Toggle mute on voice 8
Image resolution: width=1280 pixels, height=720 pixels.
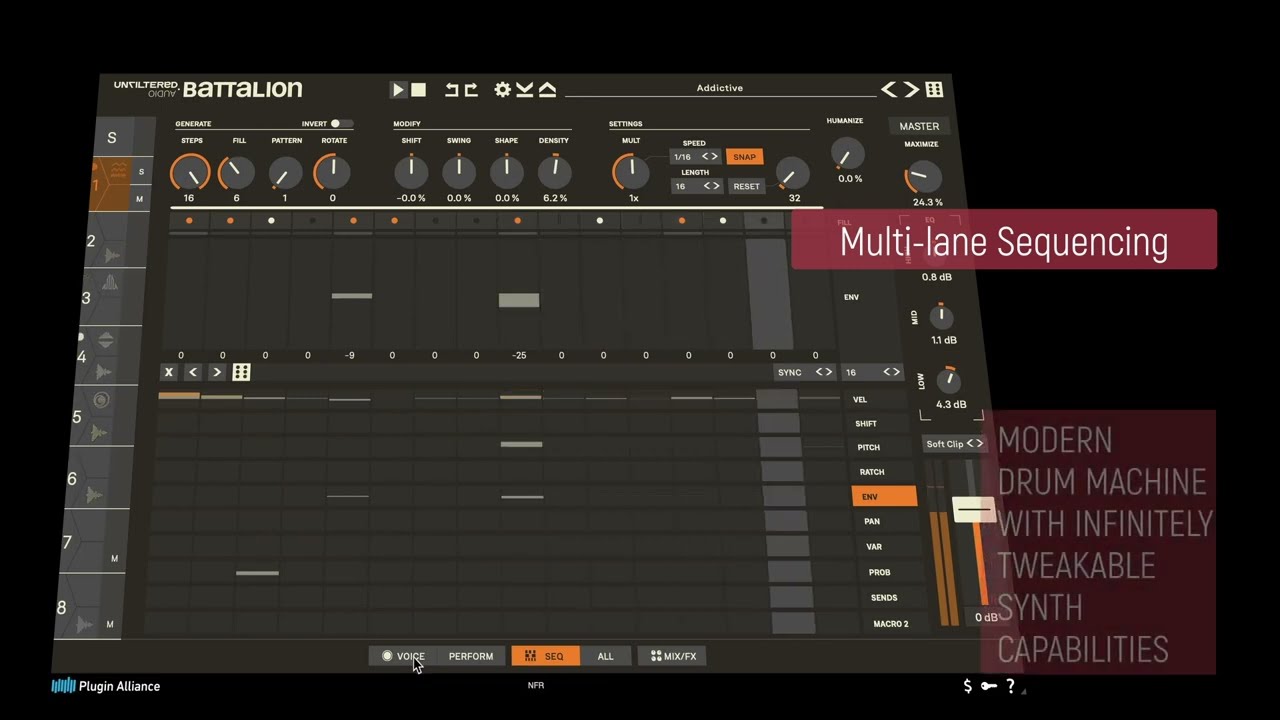coord(110,624)
